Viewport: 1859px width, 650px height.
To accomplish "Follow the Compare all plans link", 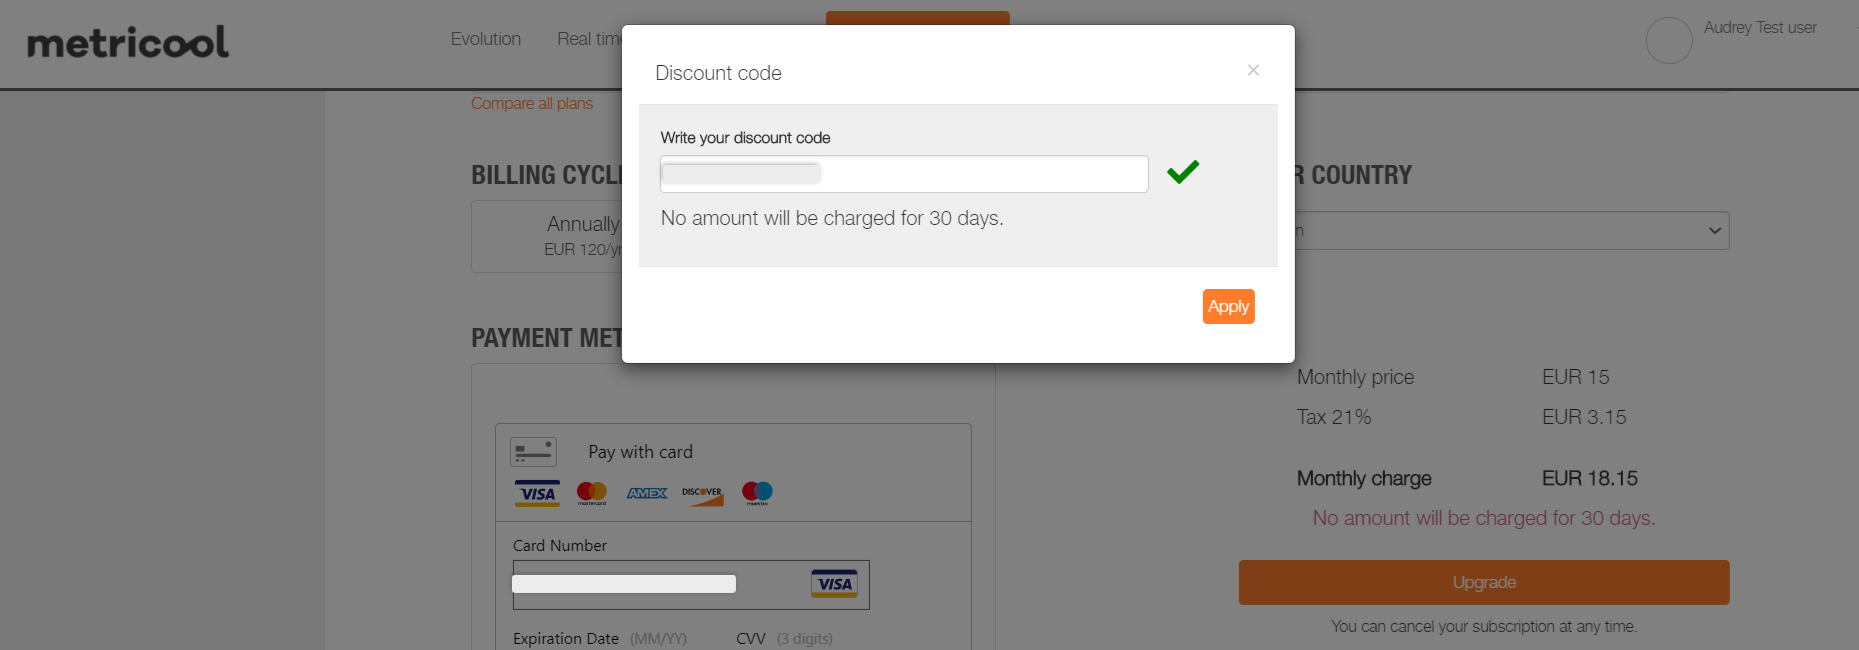I will tap(532, 103).
